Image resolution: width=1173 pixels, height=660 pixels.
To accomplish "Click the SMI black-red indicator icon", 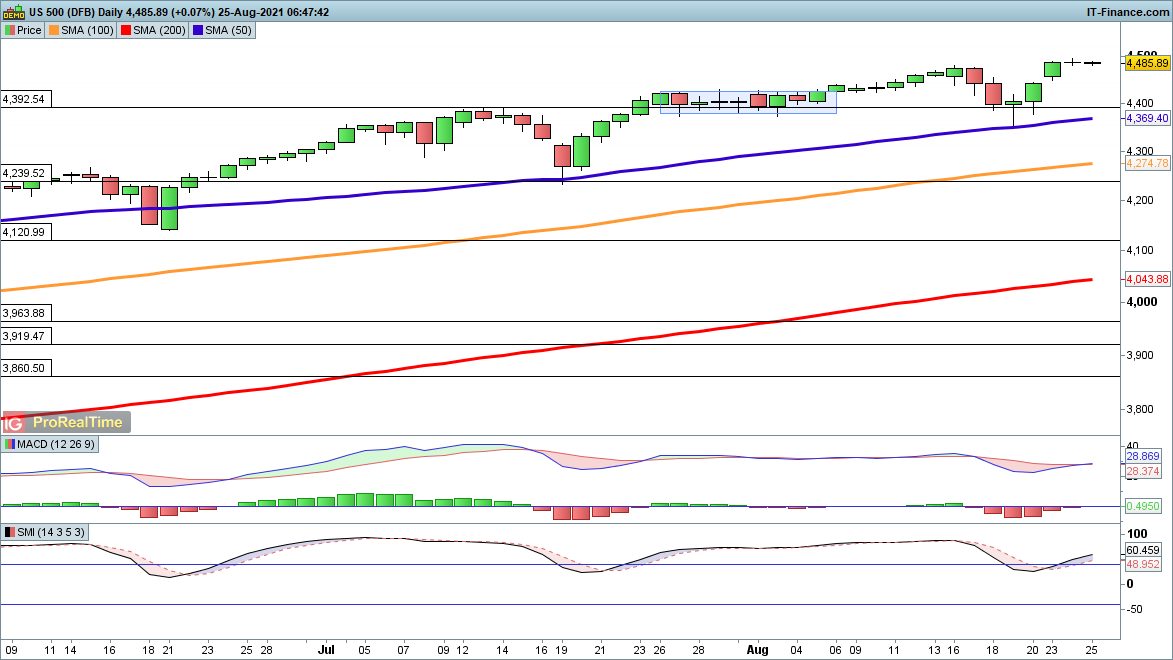I will (10, 532).
